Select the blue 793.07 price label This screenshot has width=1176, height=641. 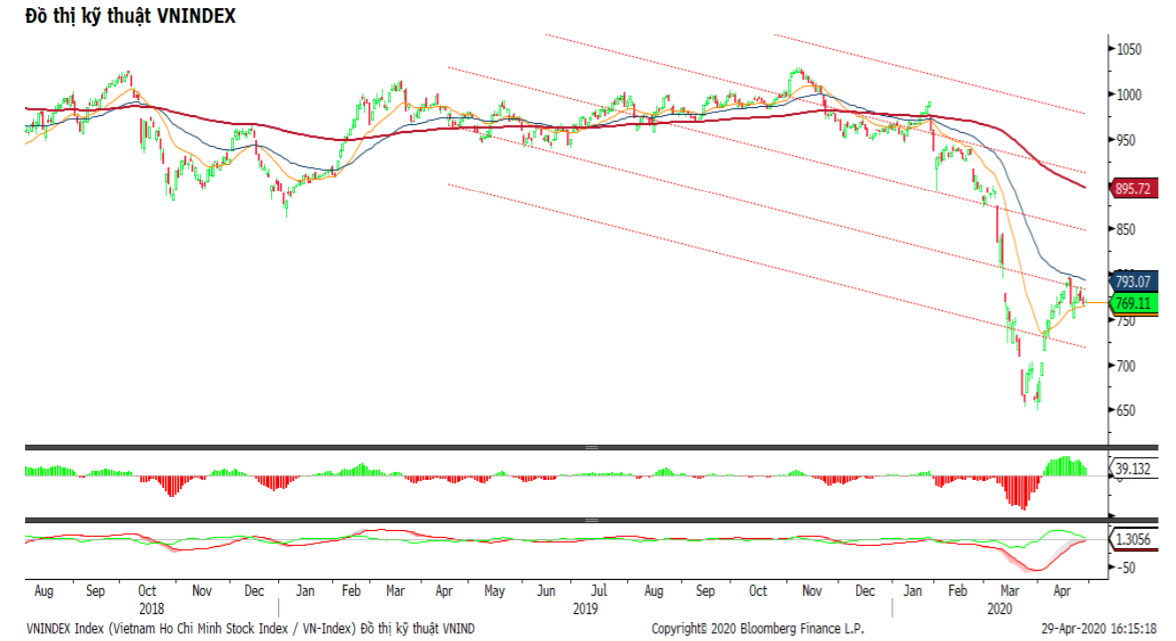(x=1132, y=282)
